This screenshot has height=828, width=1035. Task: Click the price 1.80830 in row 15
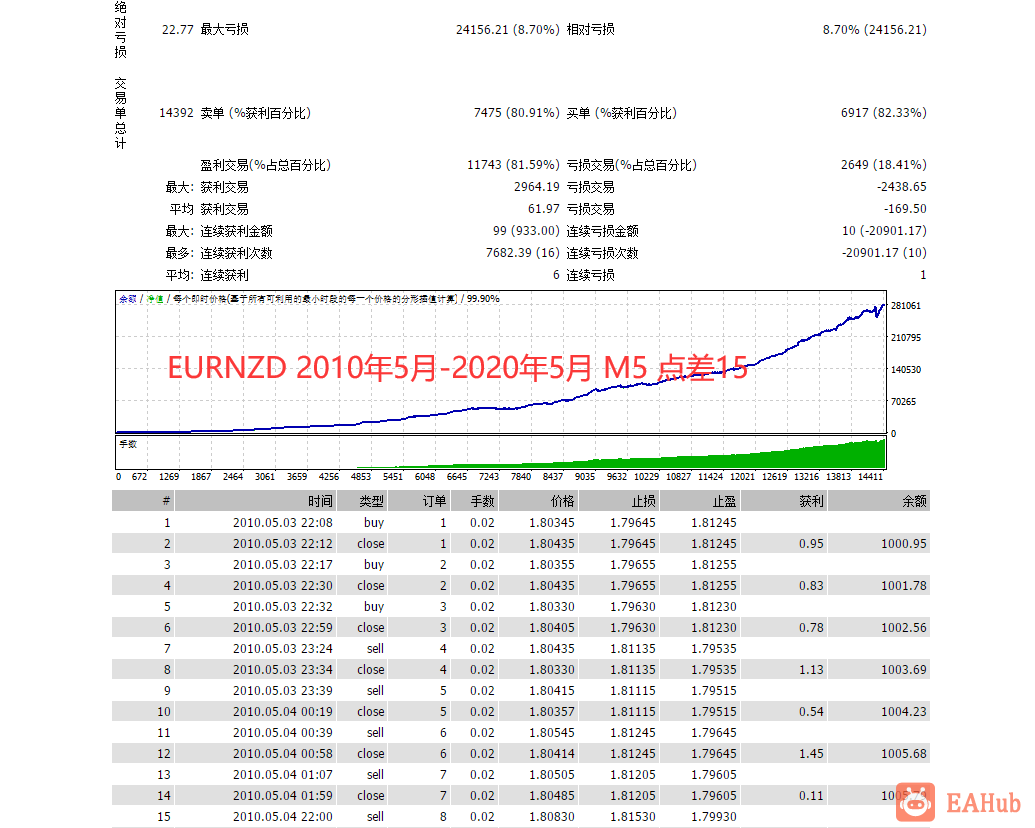pyautogui.click(x=552, y=817)
